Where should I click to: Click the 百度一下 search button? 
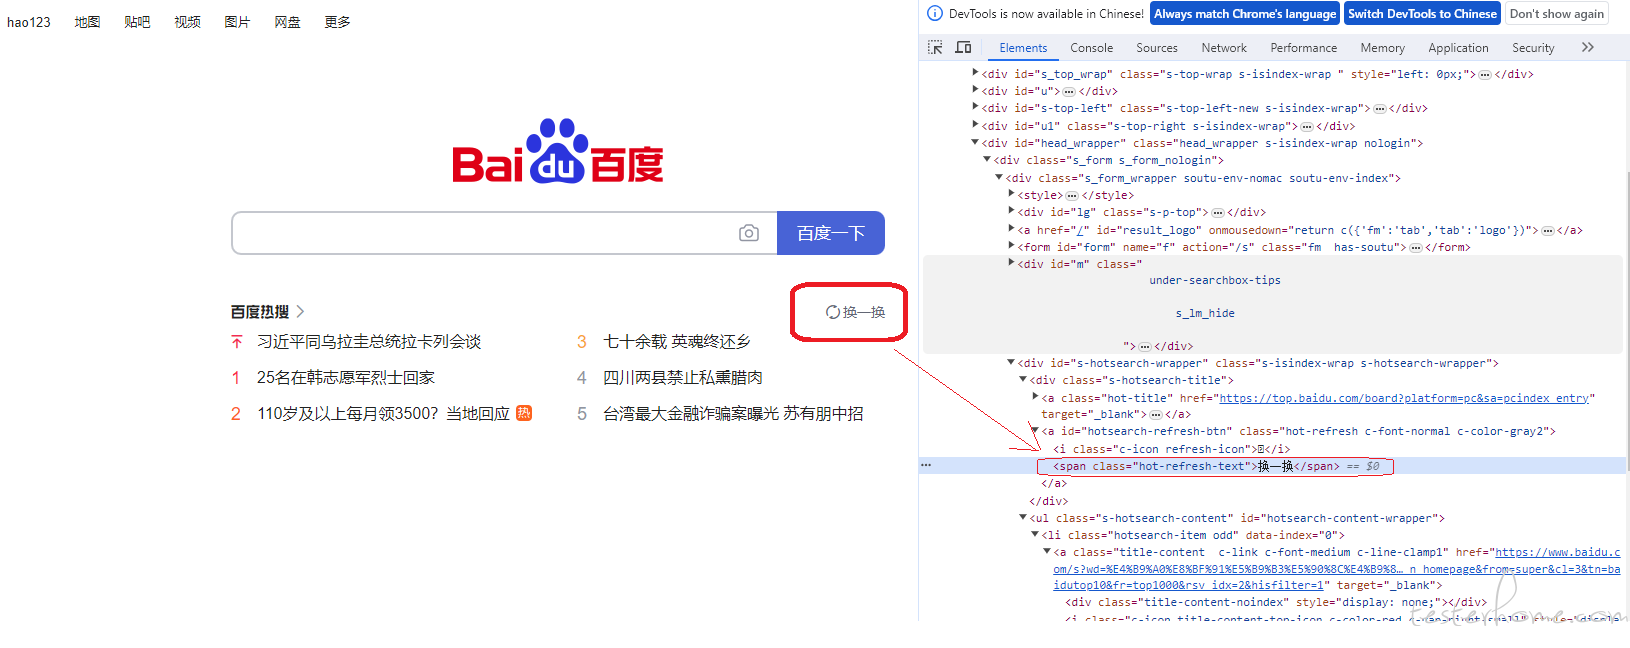[x=831, y=233]
